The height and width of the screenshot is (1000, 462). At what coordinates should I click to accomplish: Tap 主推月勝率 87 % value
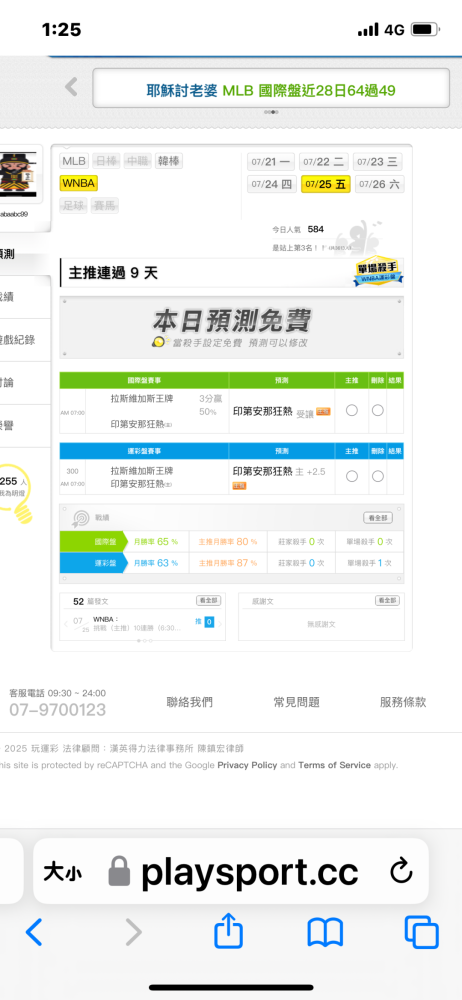click(x=228, y=563)
